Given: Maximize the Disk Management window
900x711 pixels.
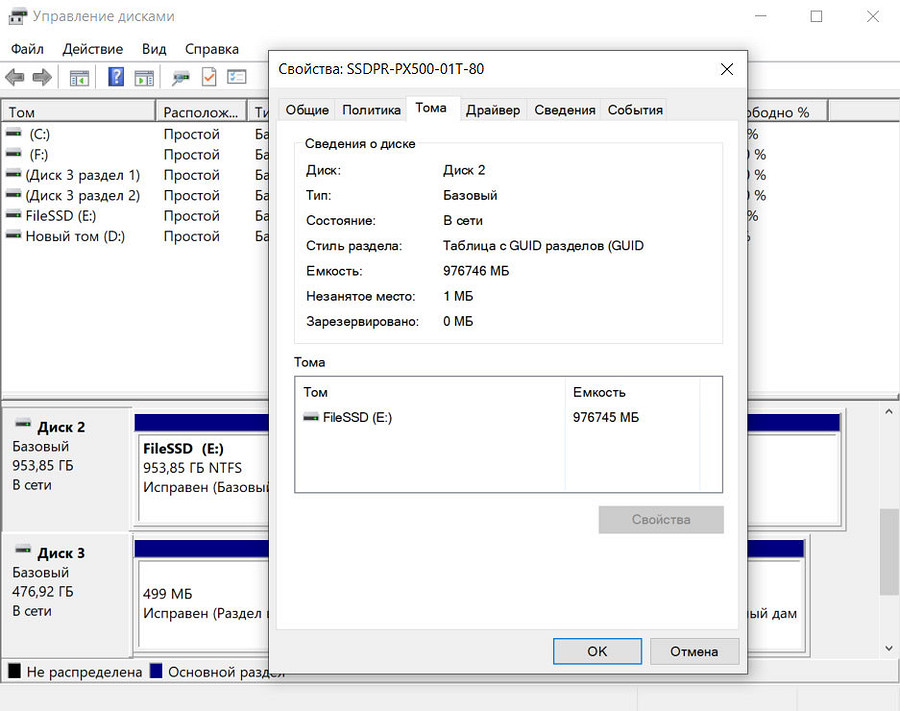Looking at the screenshot, I should click(816, 17).
